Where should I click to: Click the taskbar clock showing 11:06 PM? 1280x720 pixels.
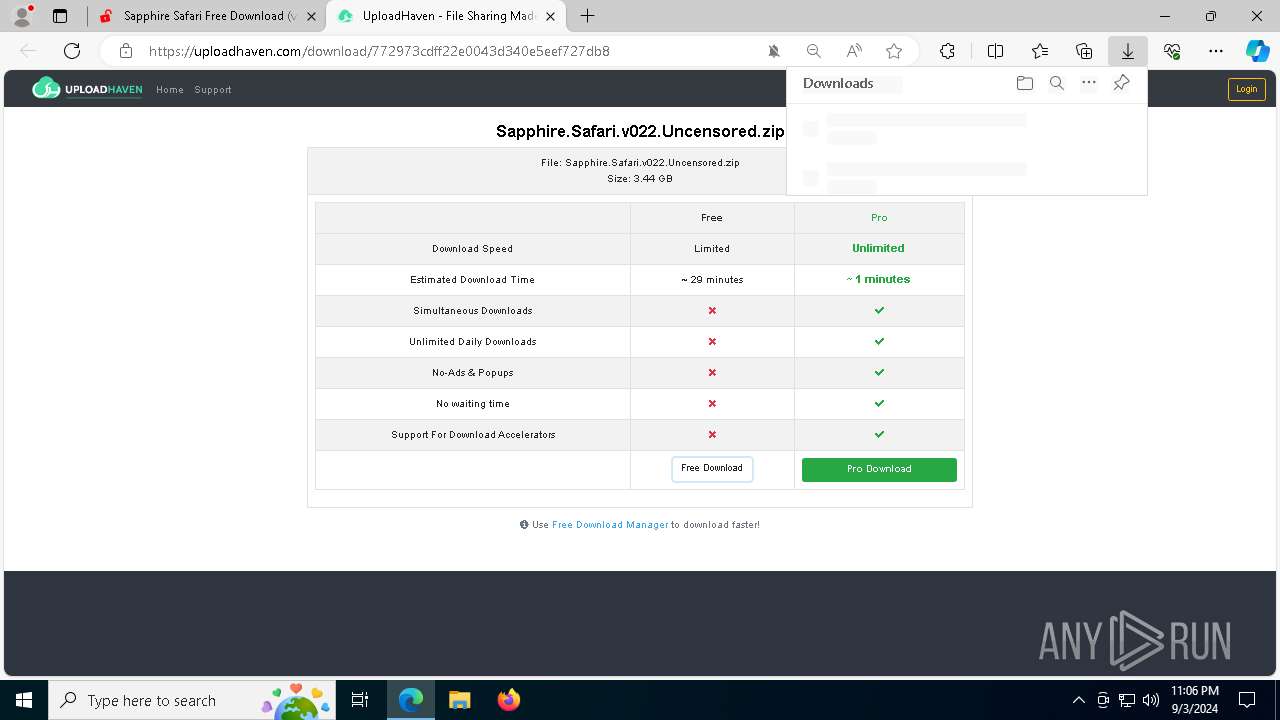pos(1195,700)
